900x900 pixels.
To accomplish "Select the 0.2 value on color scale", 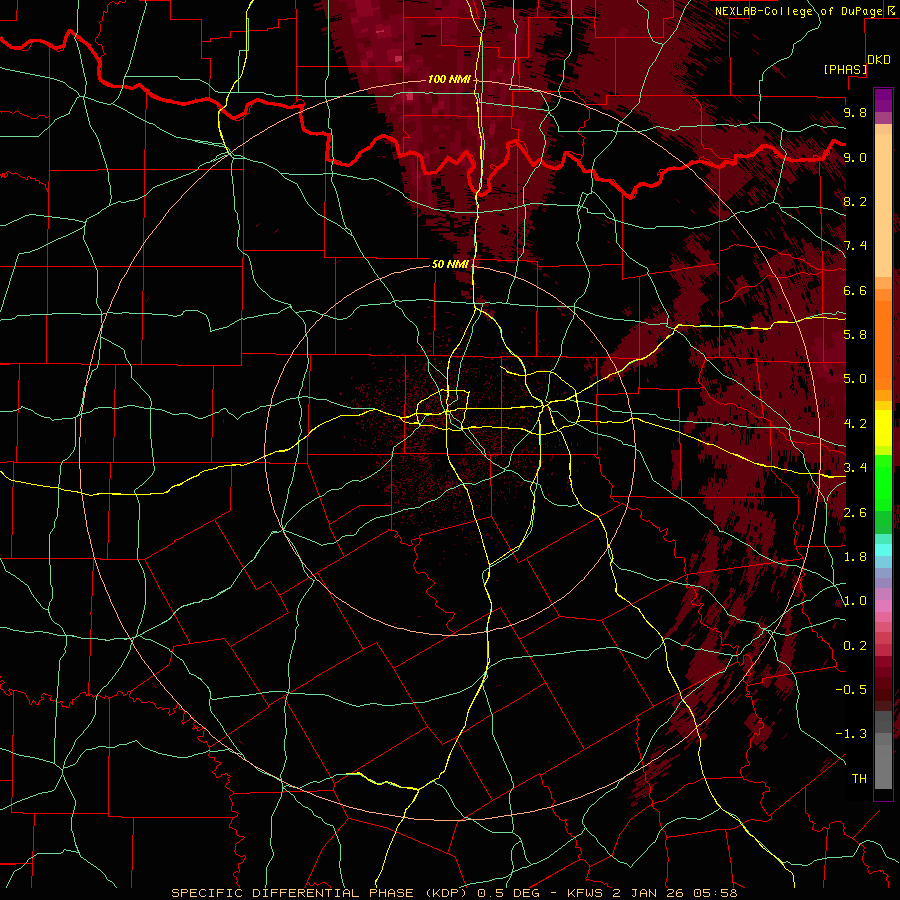I will (855, 646).
